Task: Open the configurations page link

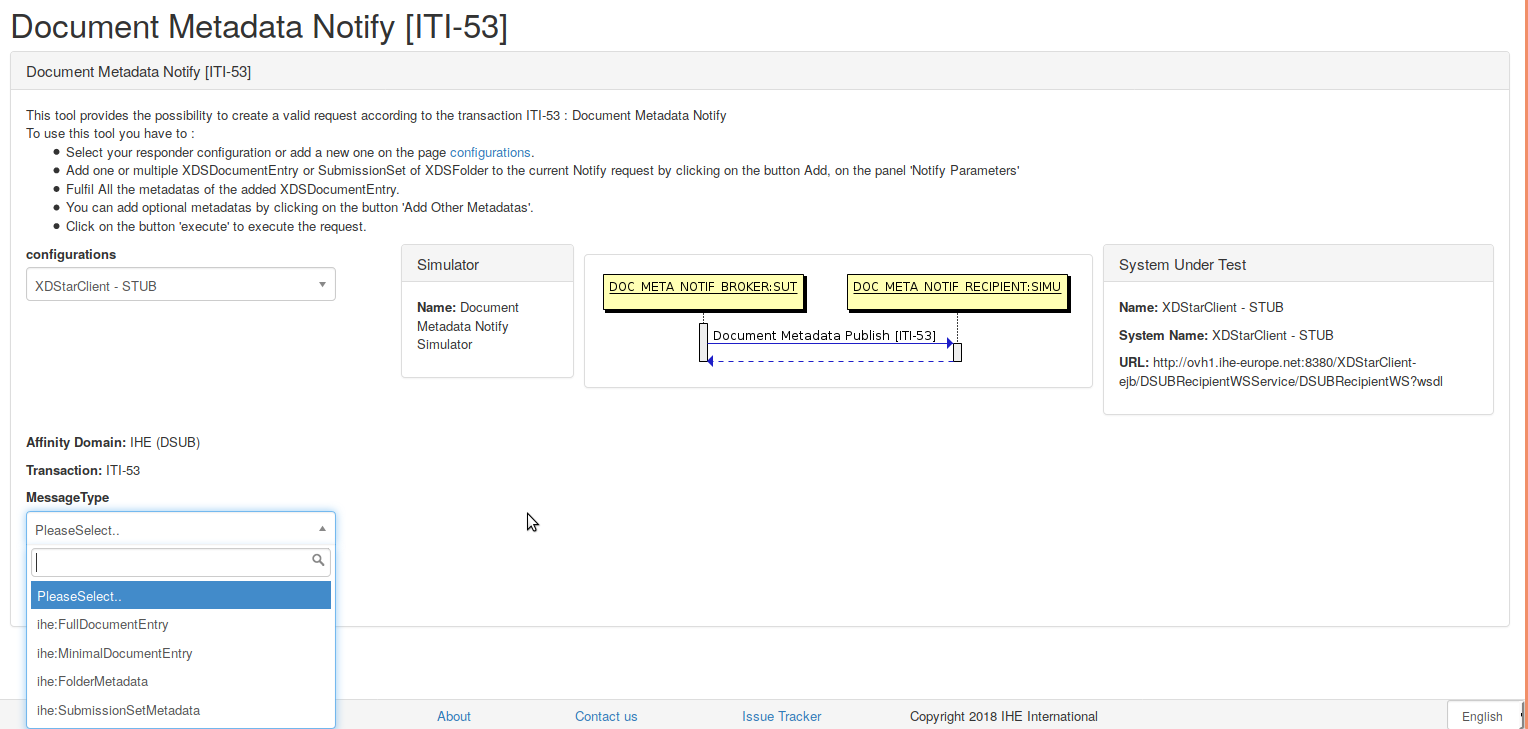Action: pyautogui.click(x=490, y=152)
